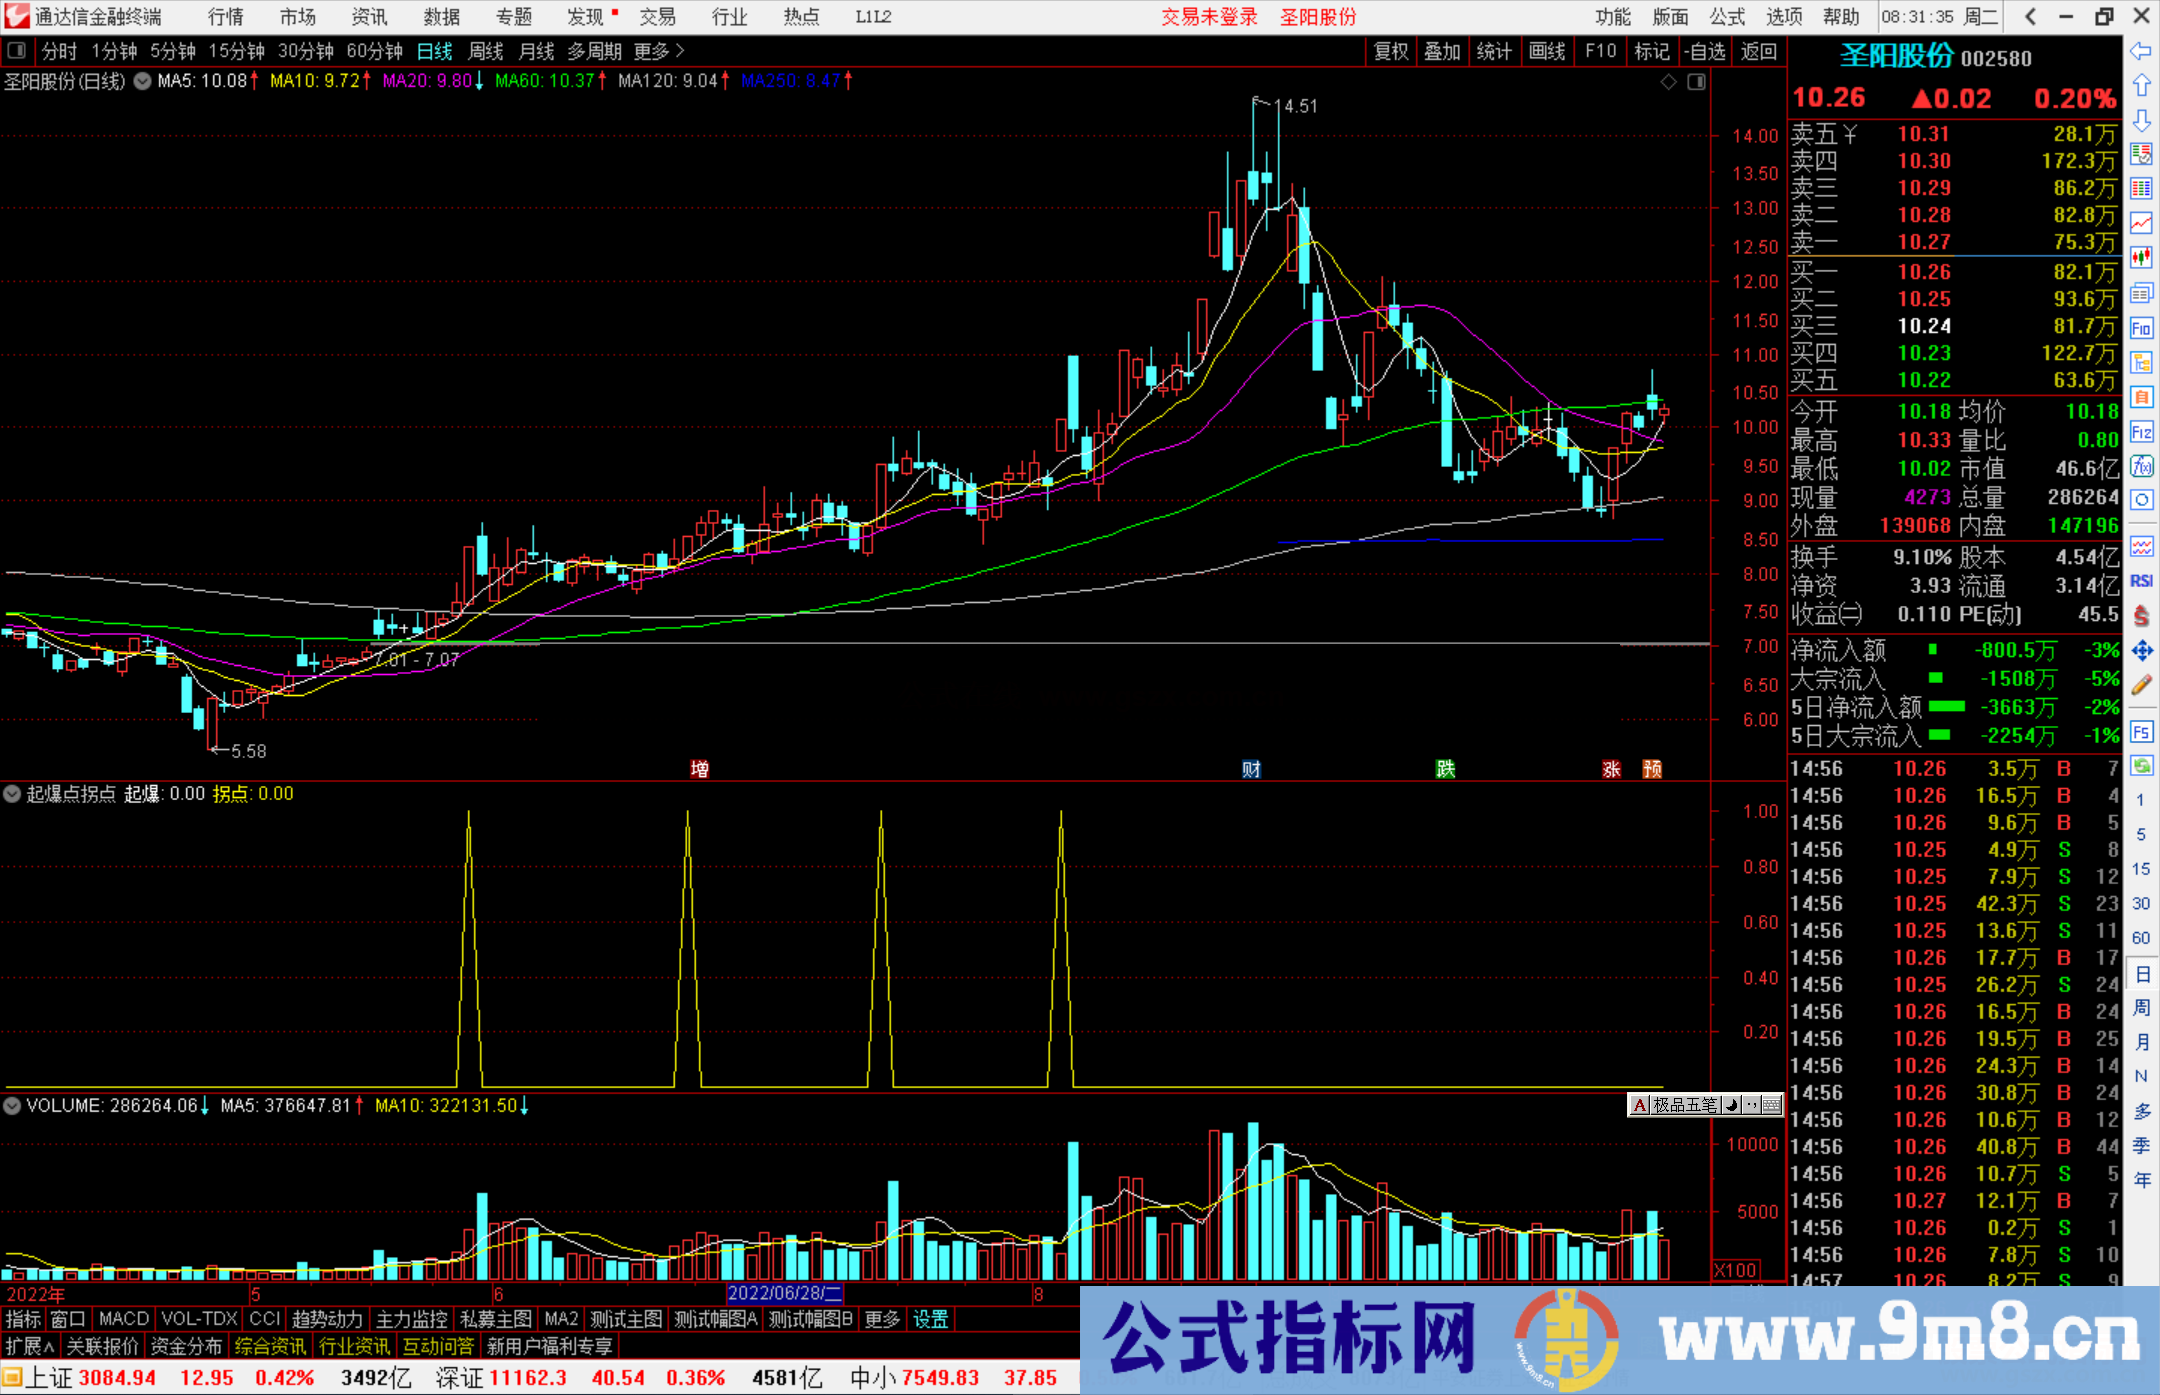Screen dimensions: 2160x1395
Task: Click the window layout icon left of 分时
Action: 16,50
